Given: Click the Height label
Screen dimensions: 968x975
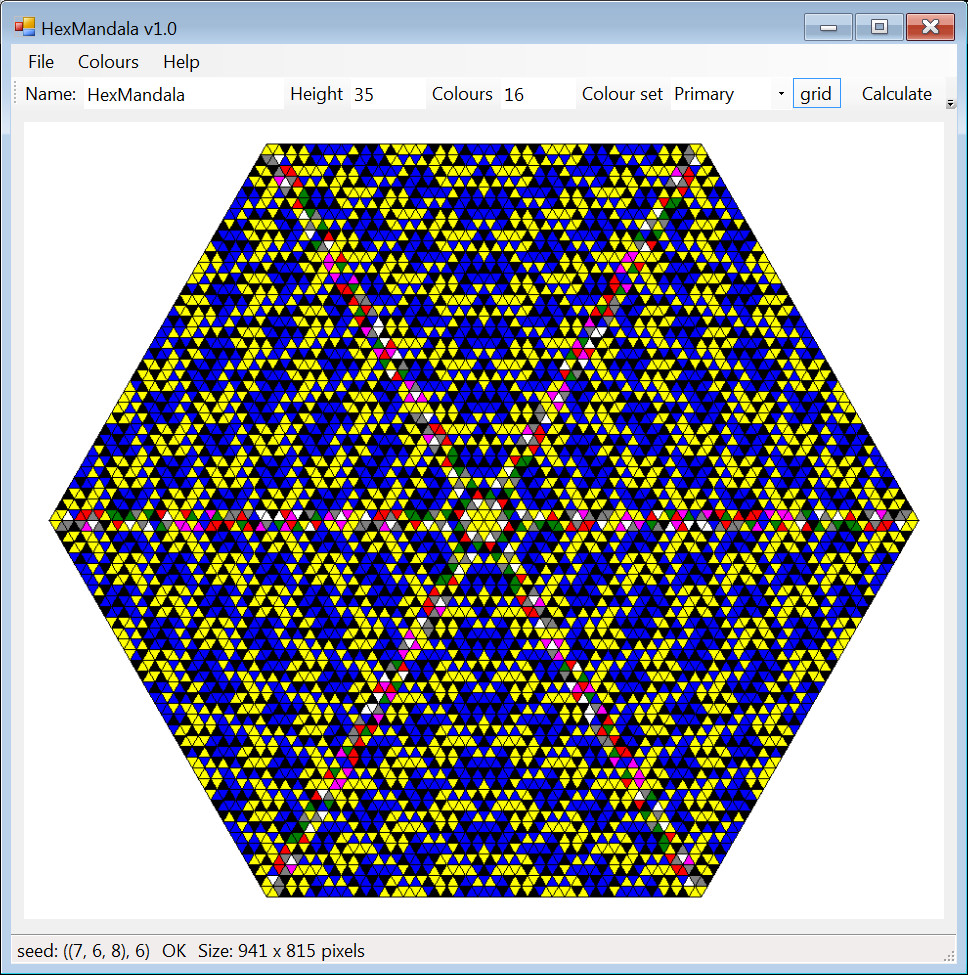Looking at the screenshot, I should coord(316,94).
